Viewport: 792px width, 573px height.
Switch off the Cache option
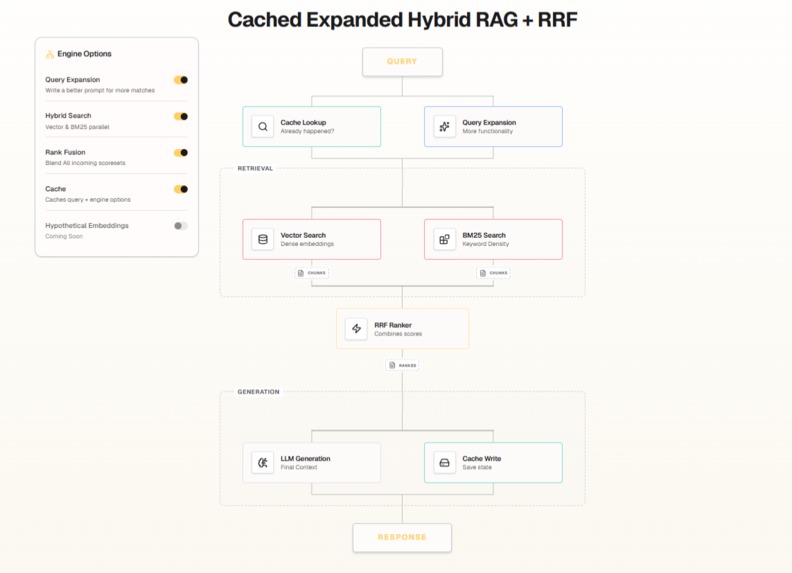point(181,189)
